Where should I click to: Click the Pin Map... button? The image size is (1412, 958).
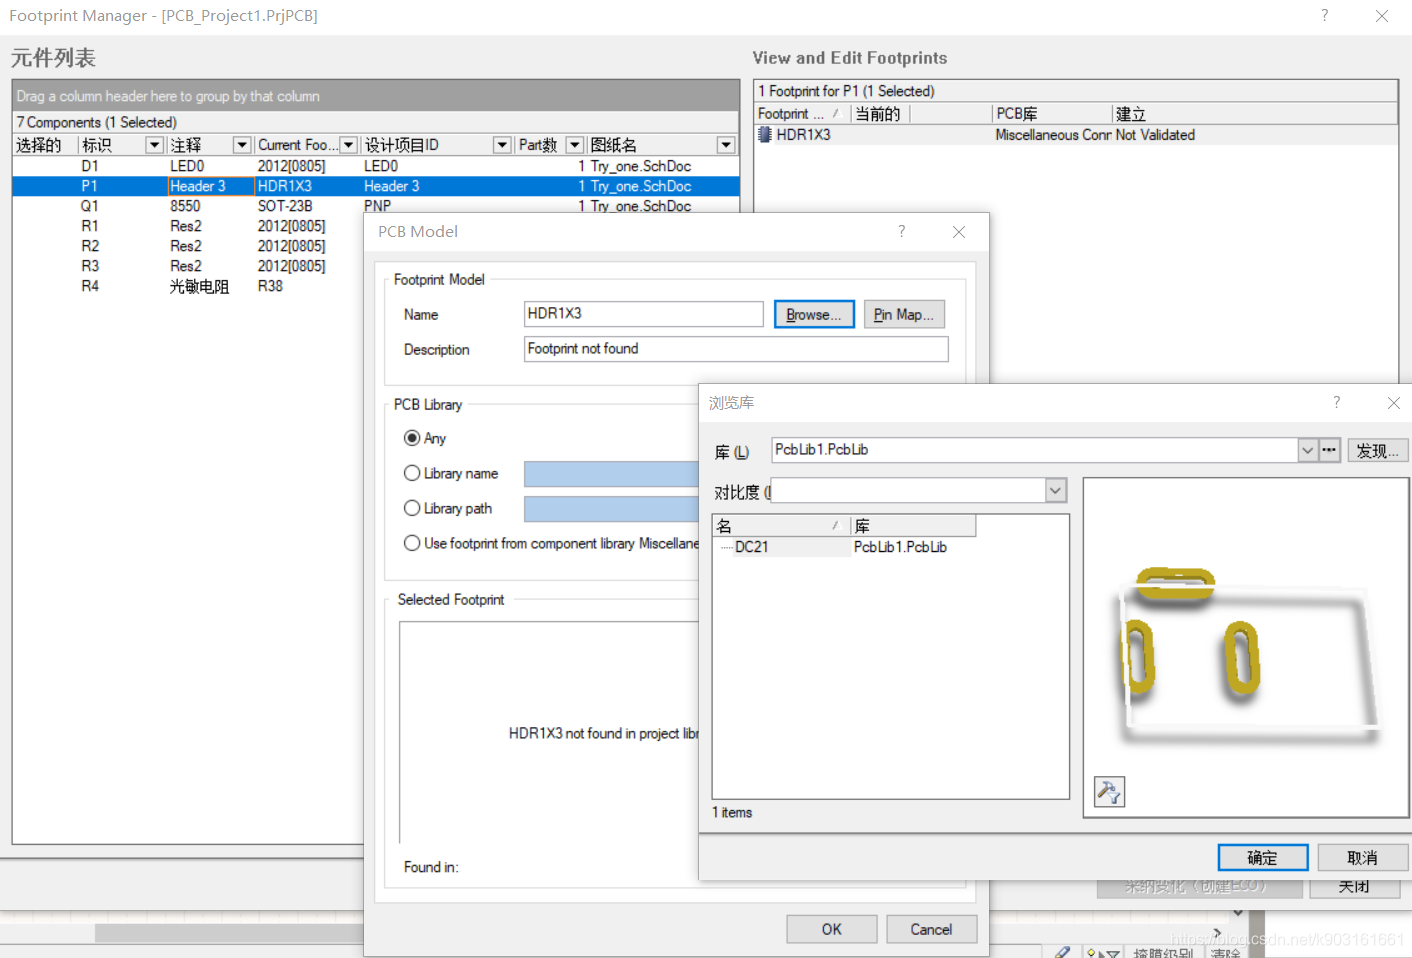click(x=903, y=314)
